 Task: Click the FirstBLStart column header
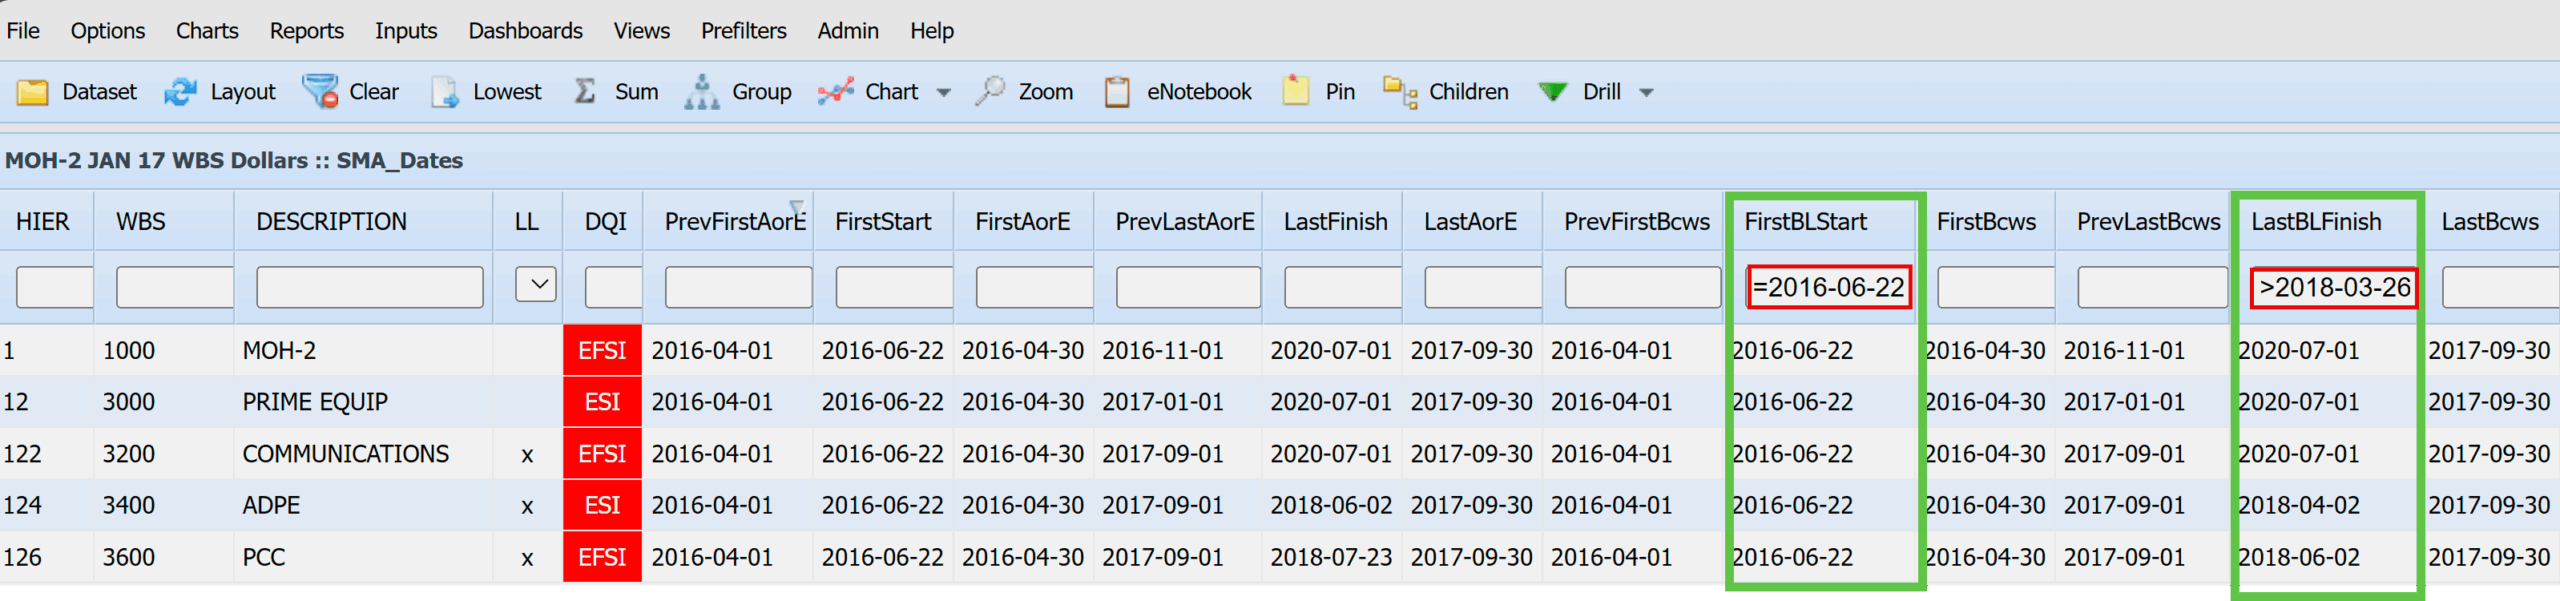(x=1805, y=222)
